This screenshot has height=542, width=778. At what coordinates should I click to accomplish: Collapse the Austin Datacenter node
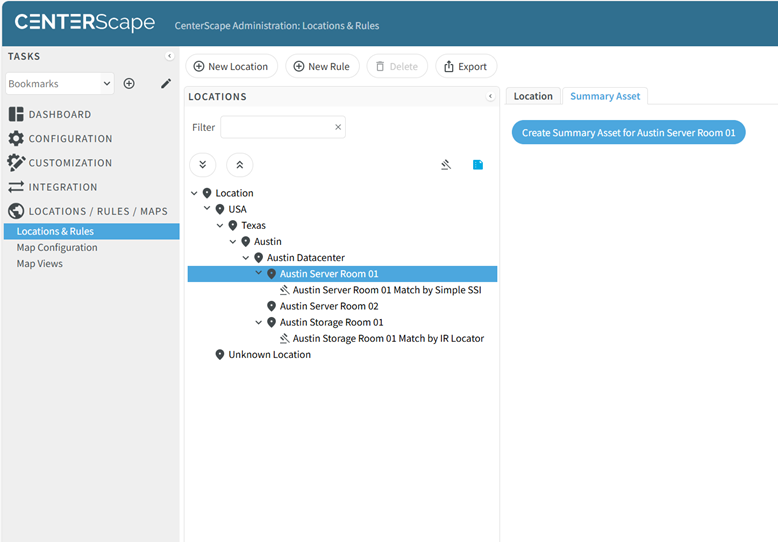246,258
